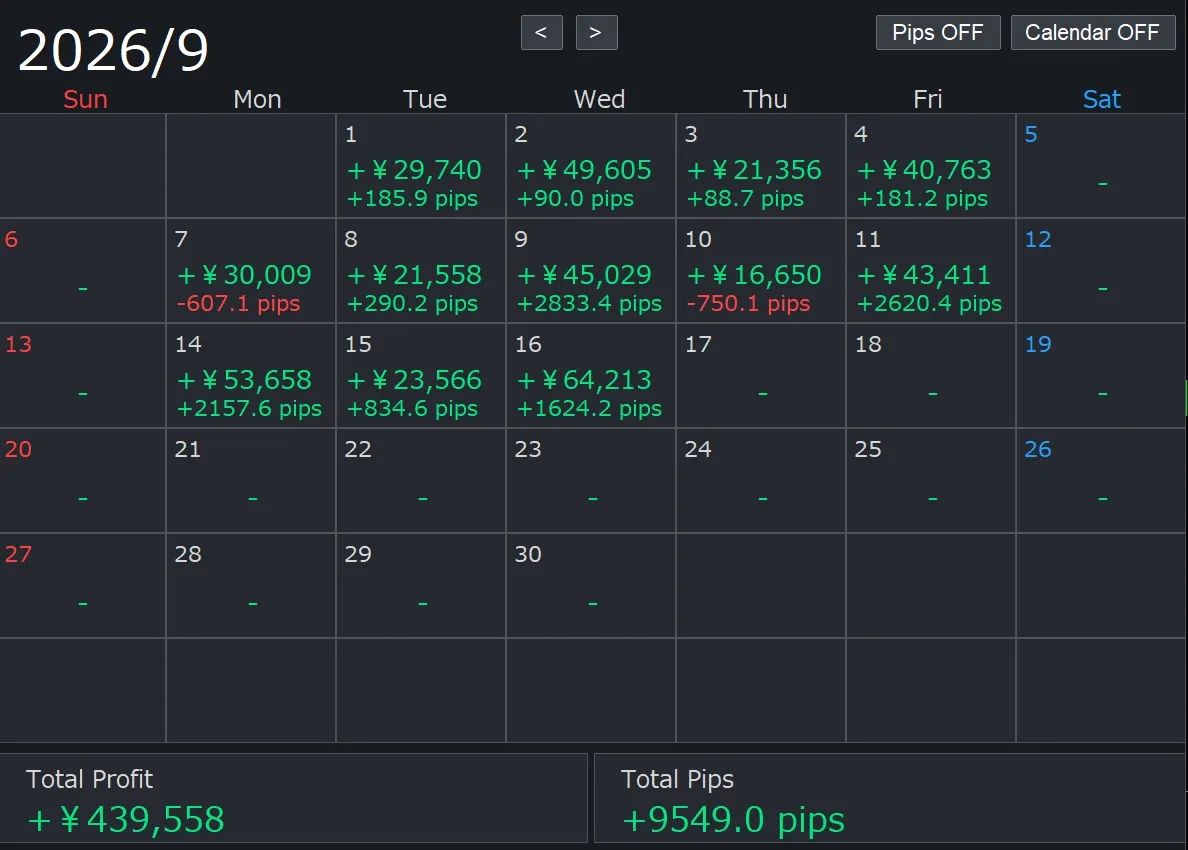Toggle the Pips OFF button
1188x850 pixels.
938,33
